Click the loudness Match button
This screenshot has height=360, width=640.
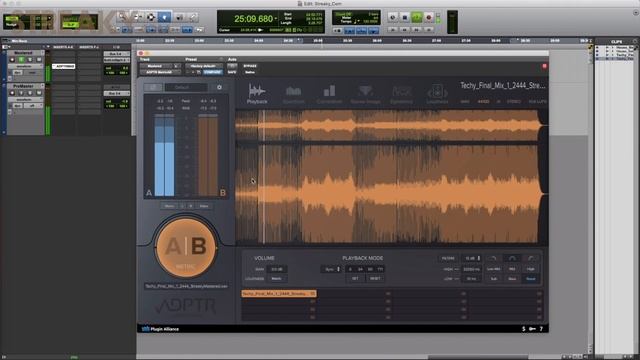(x=276, y=279)
